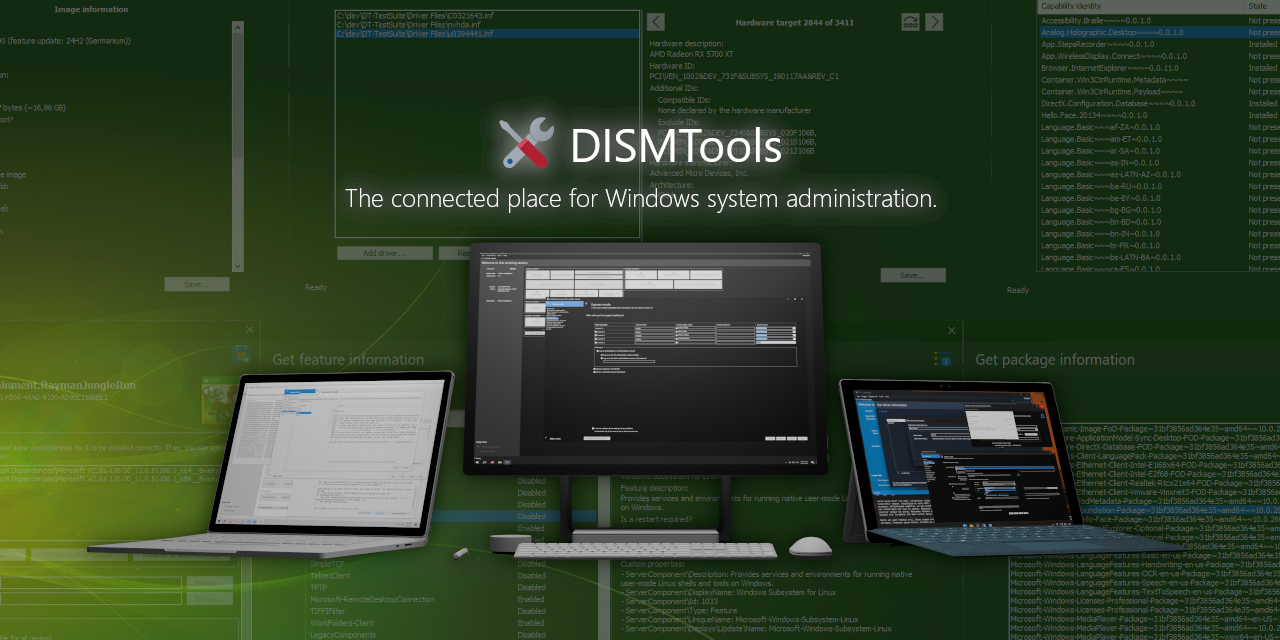The width and height of the screenshot is (1280, 640).
Task: Go to the previous hardware target arrow
Action: tap(656, 22)
